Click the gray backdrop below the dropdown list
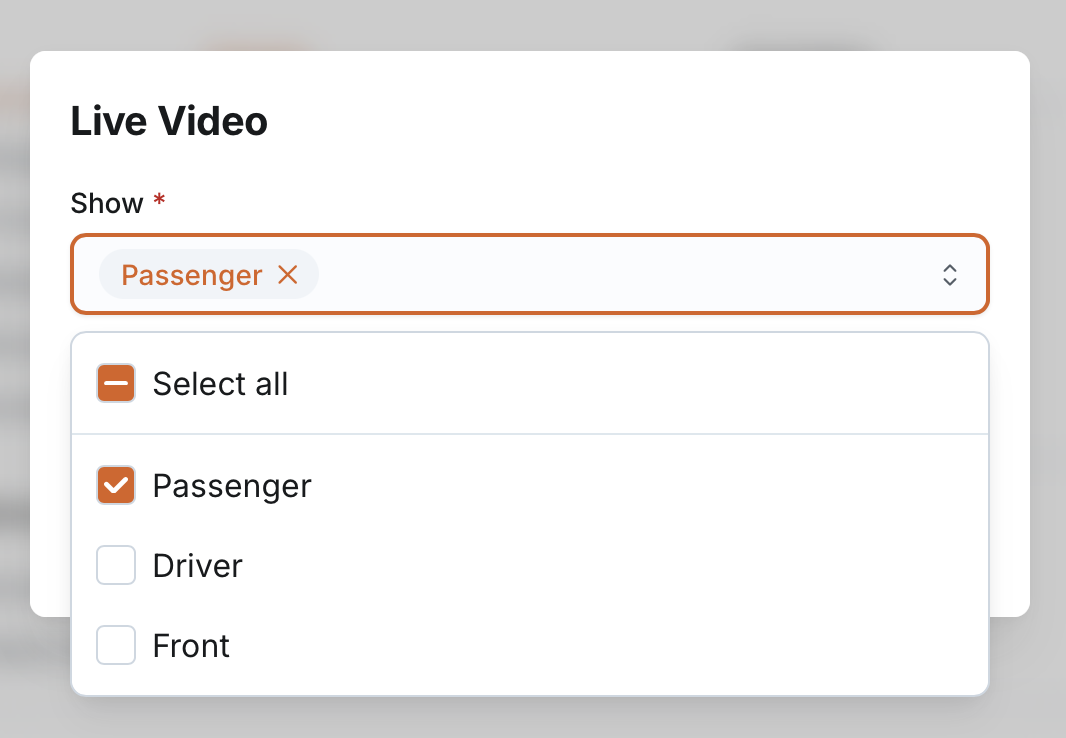The image size is (1066, 738). point(530,720)
